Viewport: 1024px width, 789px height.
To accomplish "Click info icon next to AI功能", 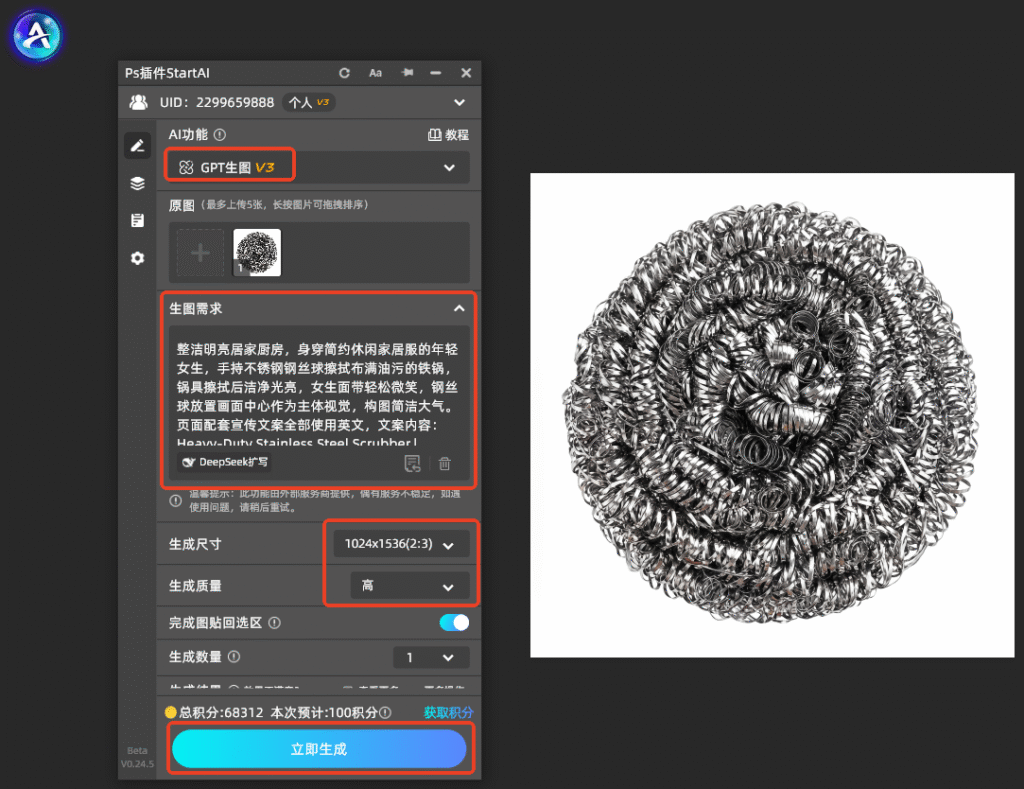I will (x=220, y=135).
